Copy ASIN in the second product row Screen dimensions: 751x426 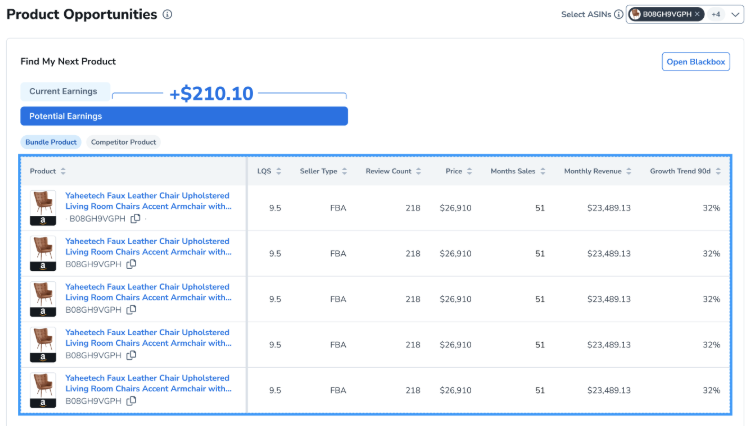pyautogui.click(x=131, y=264)
